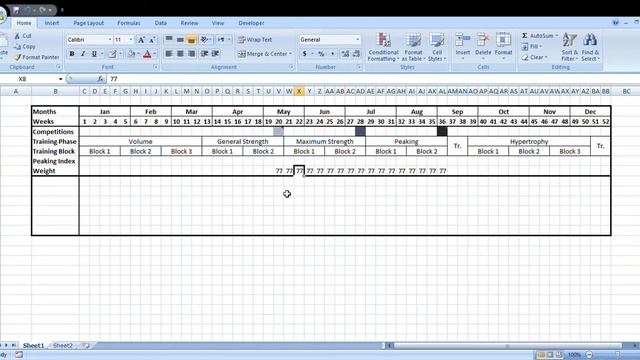Click Decrease Indent
This screenshot has width=640, height=360.
click(x=204, y=53)
